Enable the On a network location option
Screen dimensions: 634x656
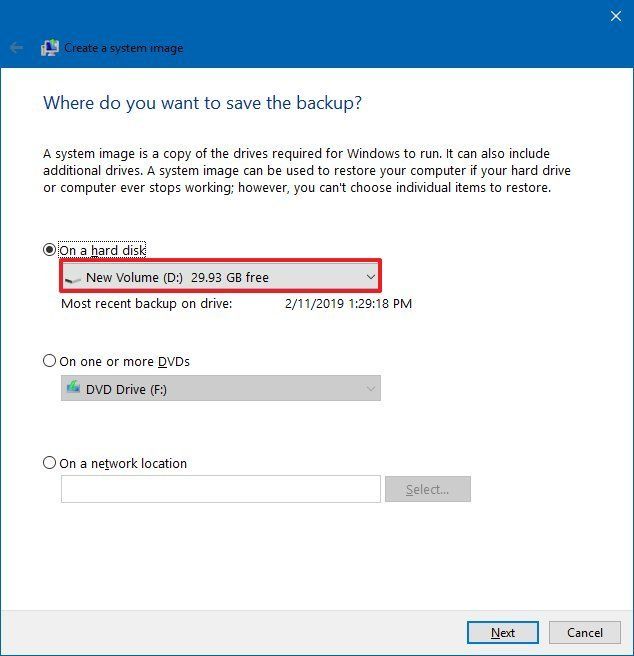[49, 463]
